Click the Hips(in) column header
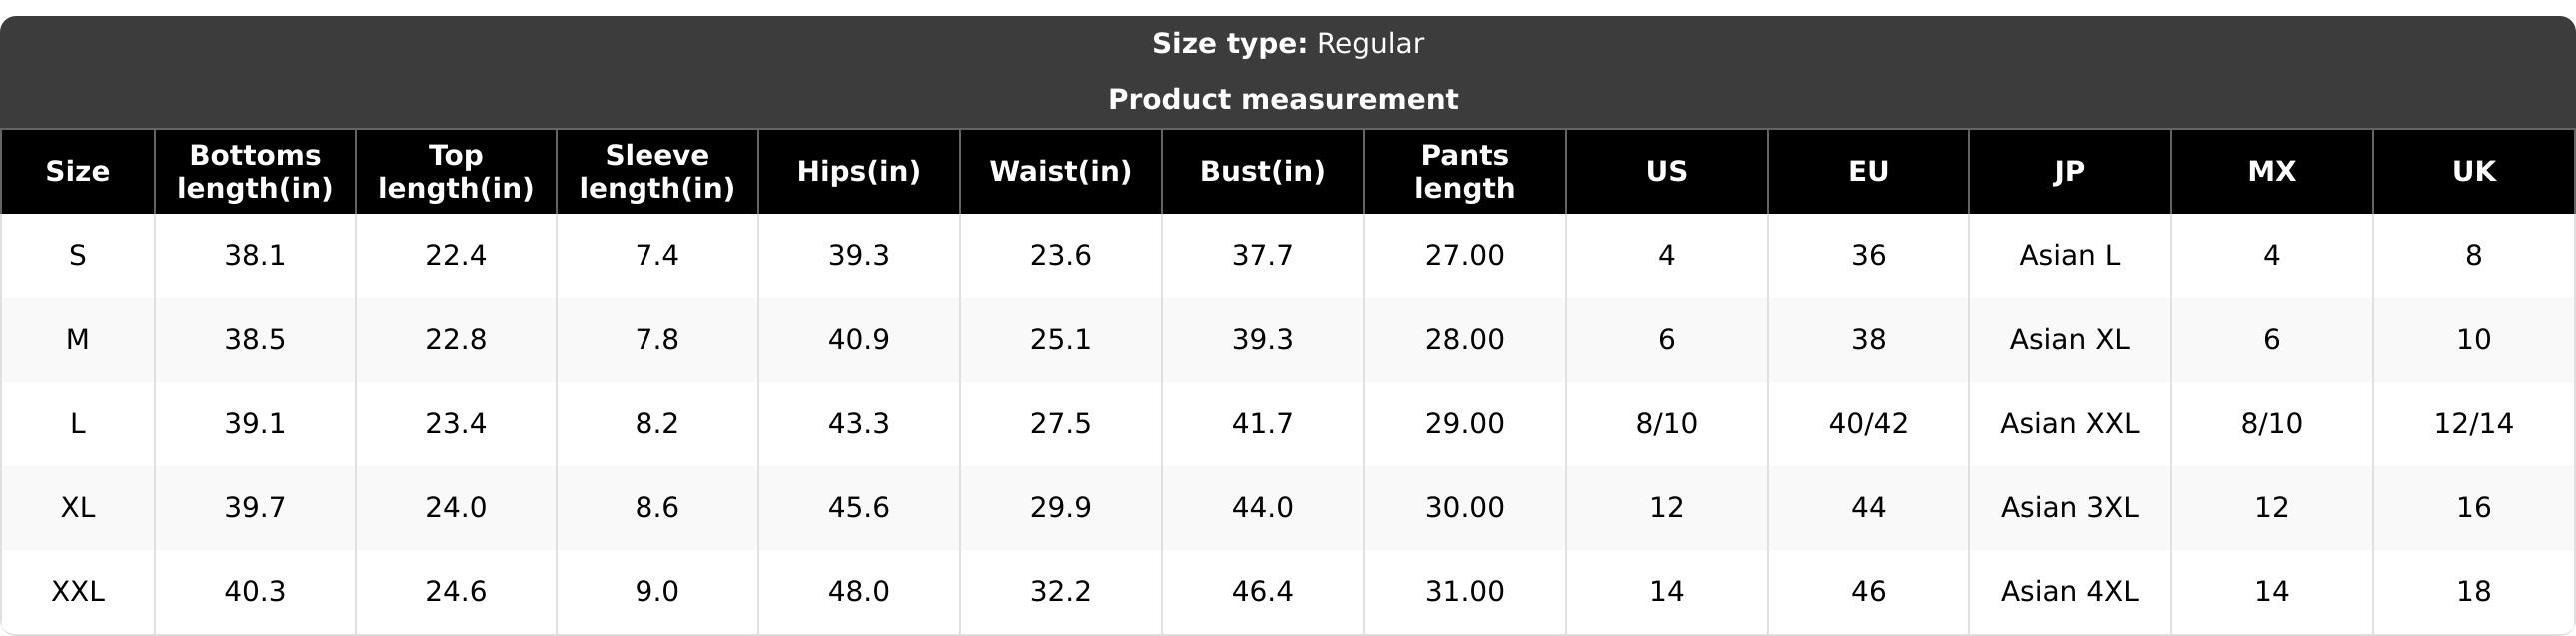2576x636 pixels. pyautogui.click(x=859, y=171)
